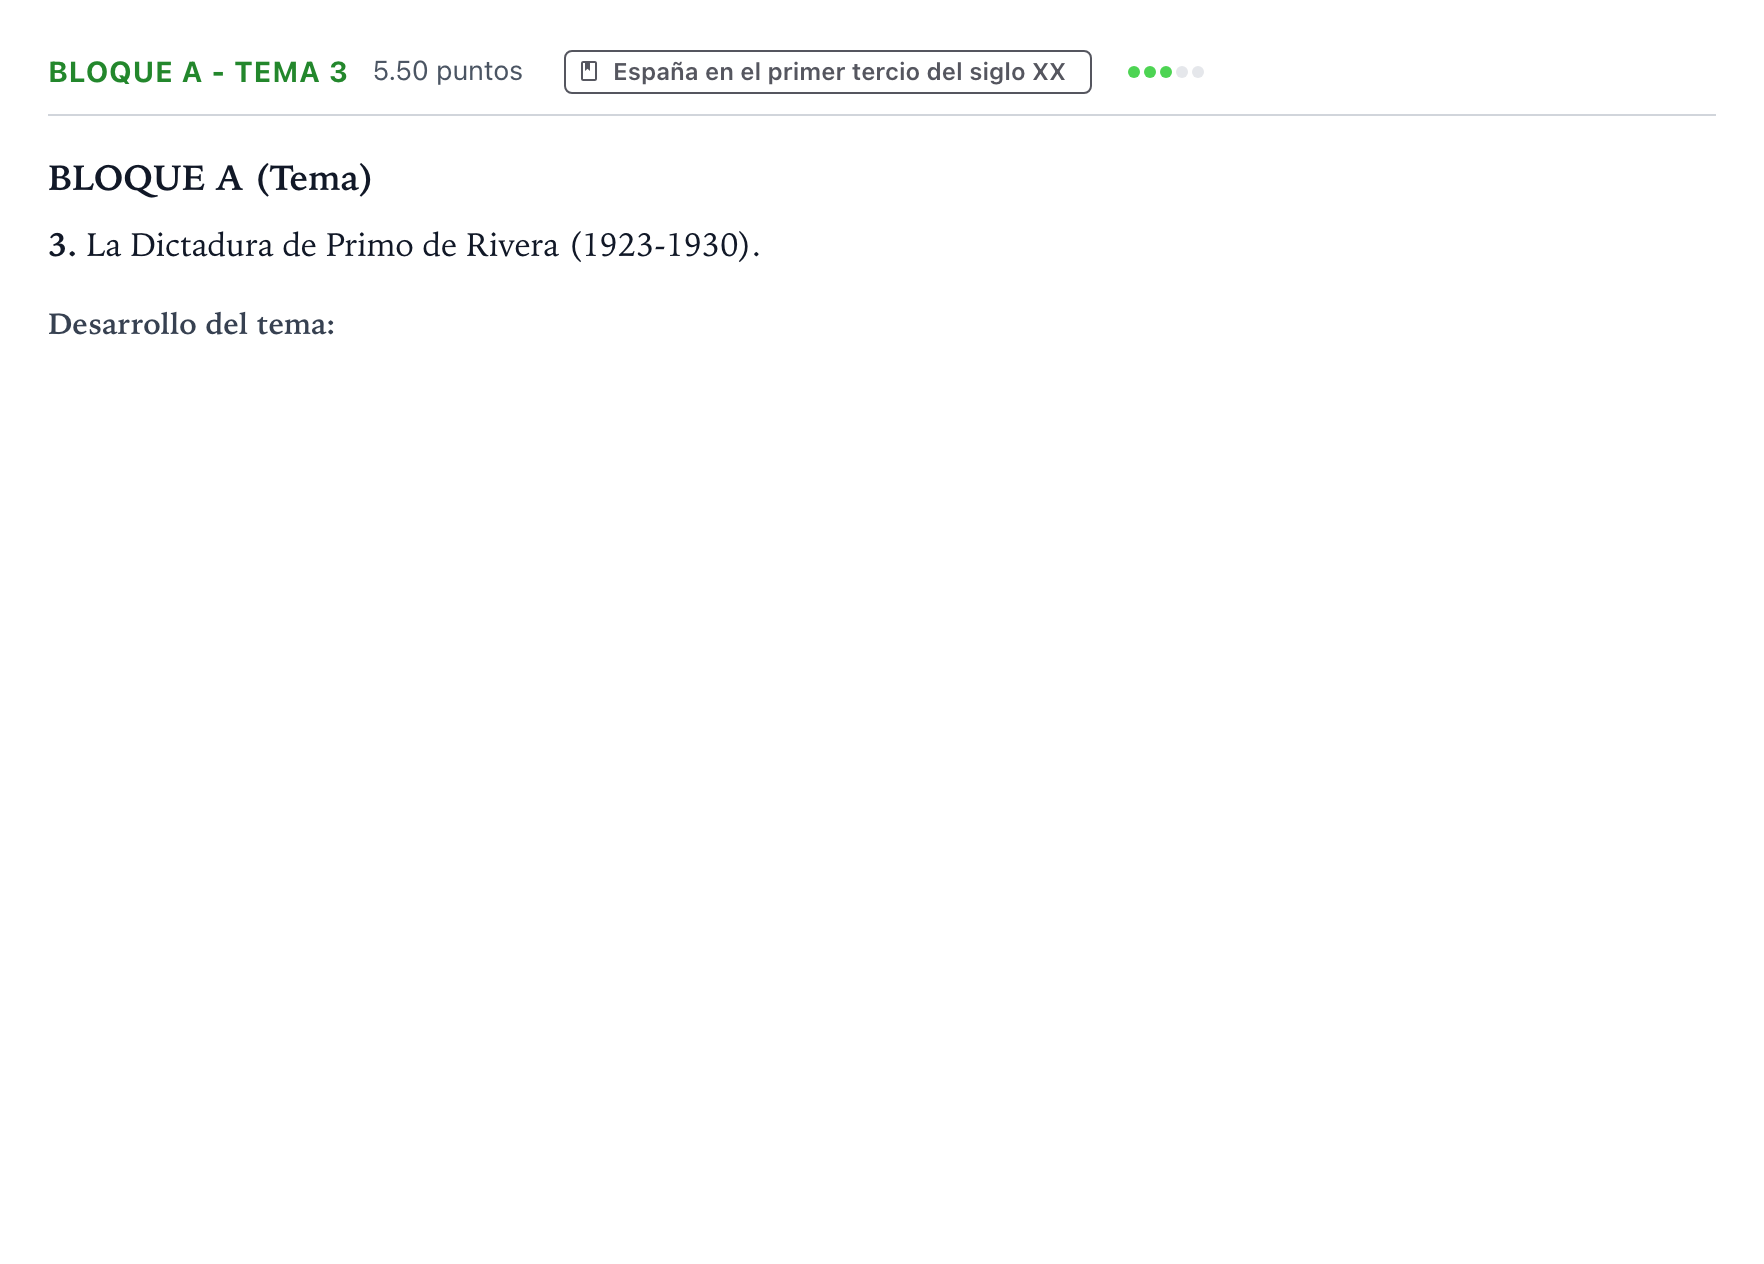Click the blank answer area below 'Desarrollo del tema'

[882, 780]
